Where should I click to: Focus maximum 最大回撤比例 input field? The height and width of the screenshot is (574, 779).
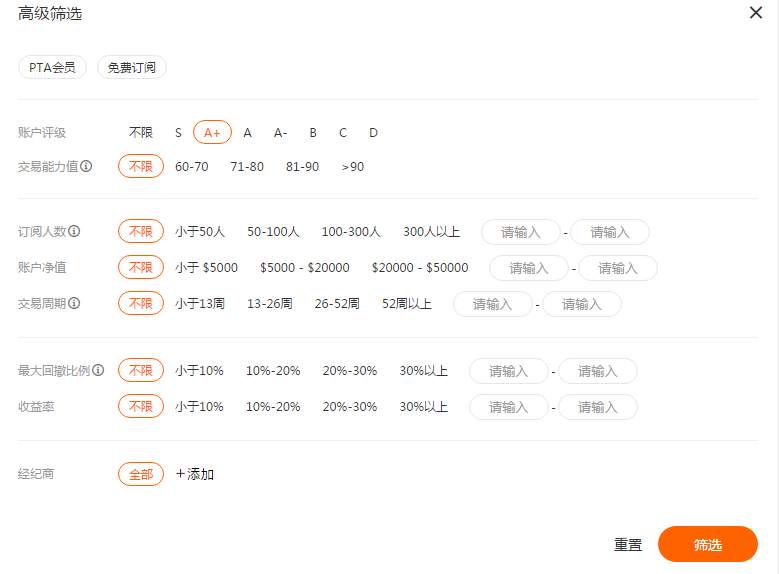[x=598, y=371]
